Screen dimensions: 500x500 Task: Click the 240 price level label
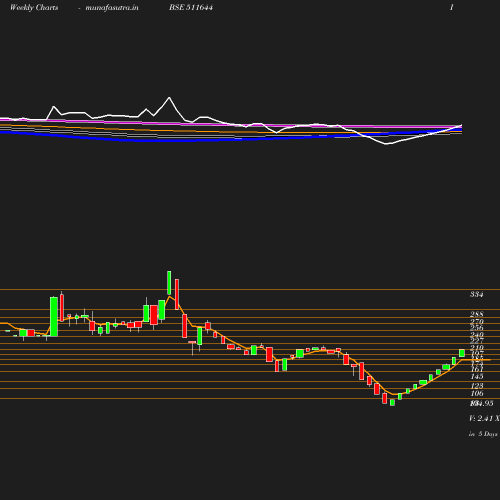click(x=477, y=335)
